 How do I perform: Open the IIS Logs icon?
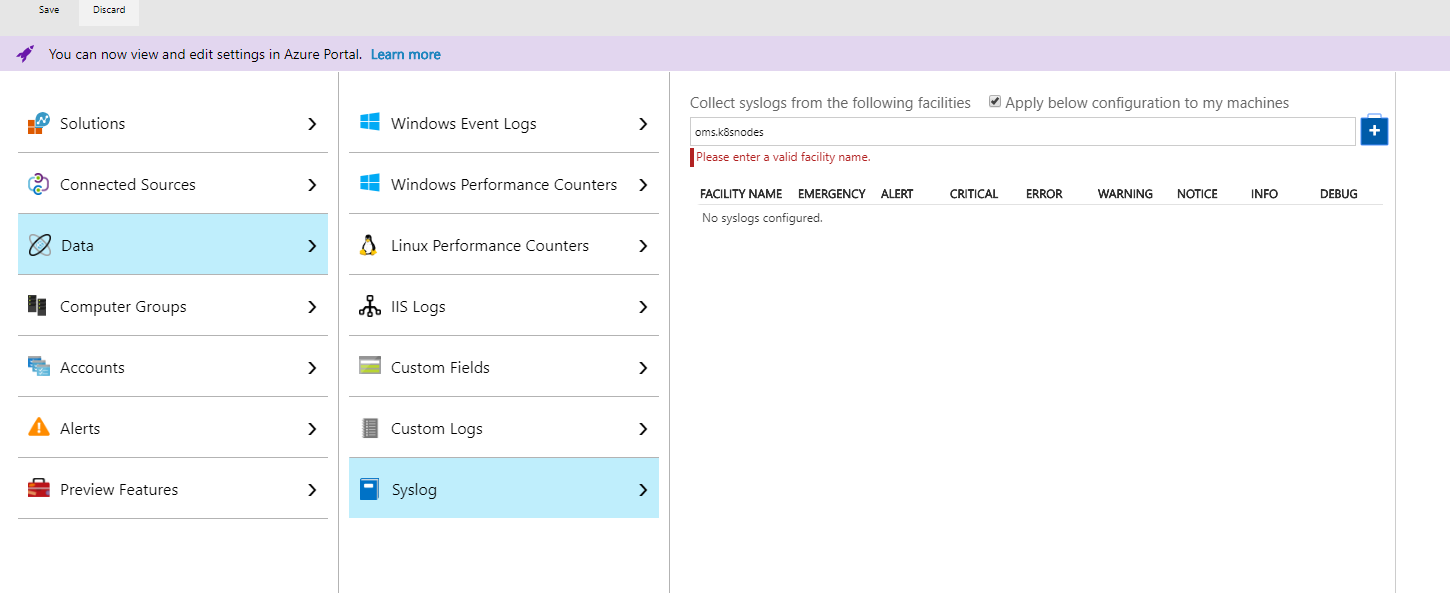[x=371, y=306]
